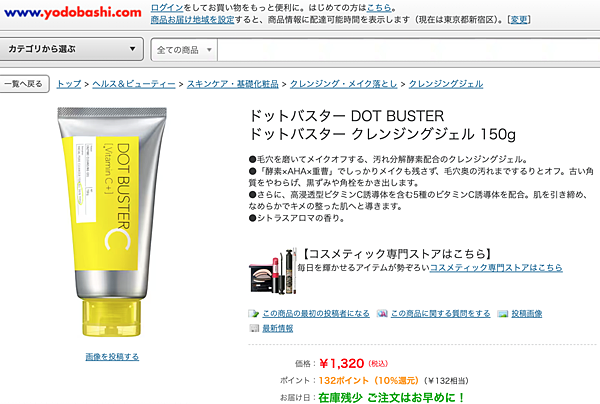Click the 一覧へ戻る button
Screen dimensions: 600x404
tap(24, 84)
